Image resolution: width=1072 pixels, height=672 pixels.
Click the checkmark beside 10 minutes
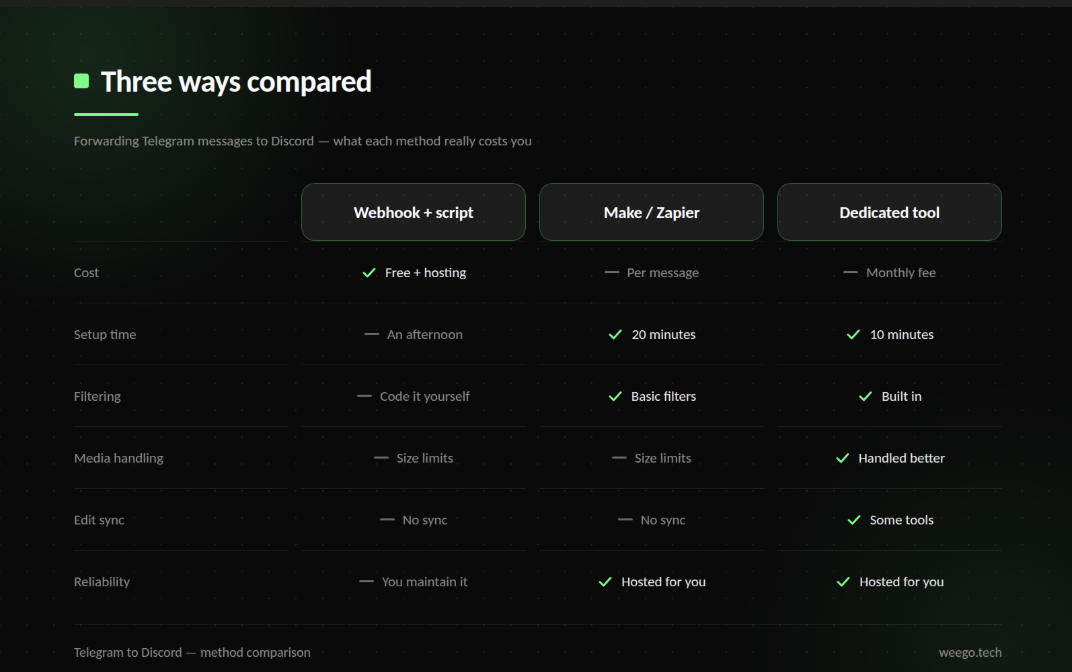(853, 334)
